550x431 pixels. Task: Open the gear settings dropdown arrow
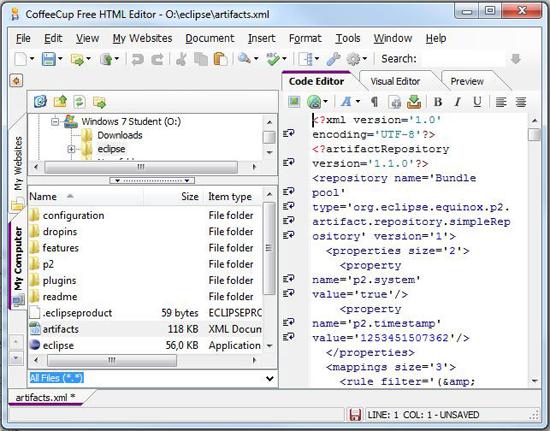click(365, 59)
